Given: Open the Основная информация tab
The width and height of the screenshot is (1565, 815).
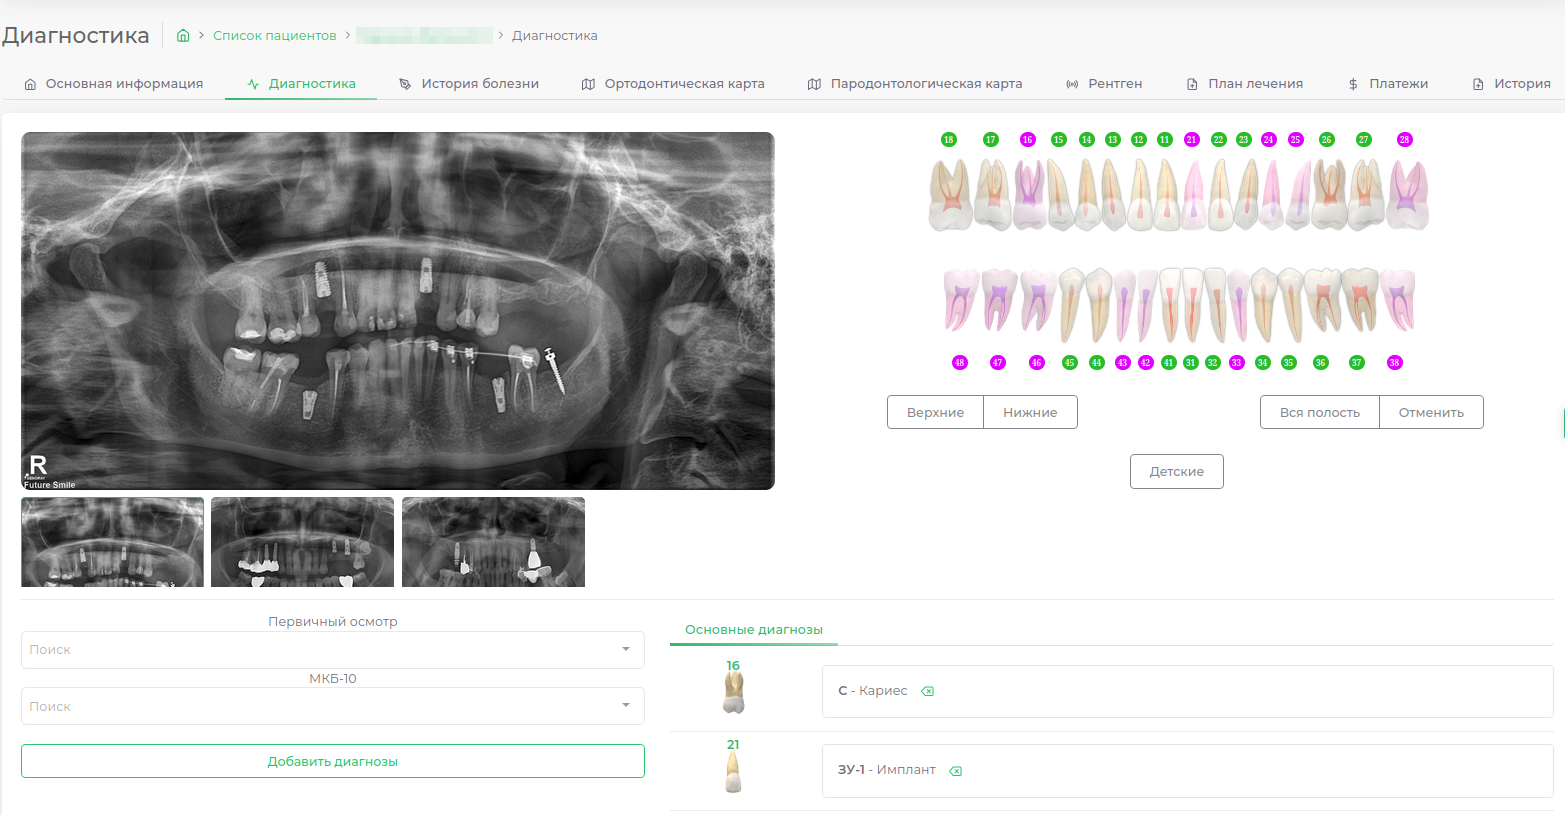Looking at the screenshot, I should 113,84.
